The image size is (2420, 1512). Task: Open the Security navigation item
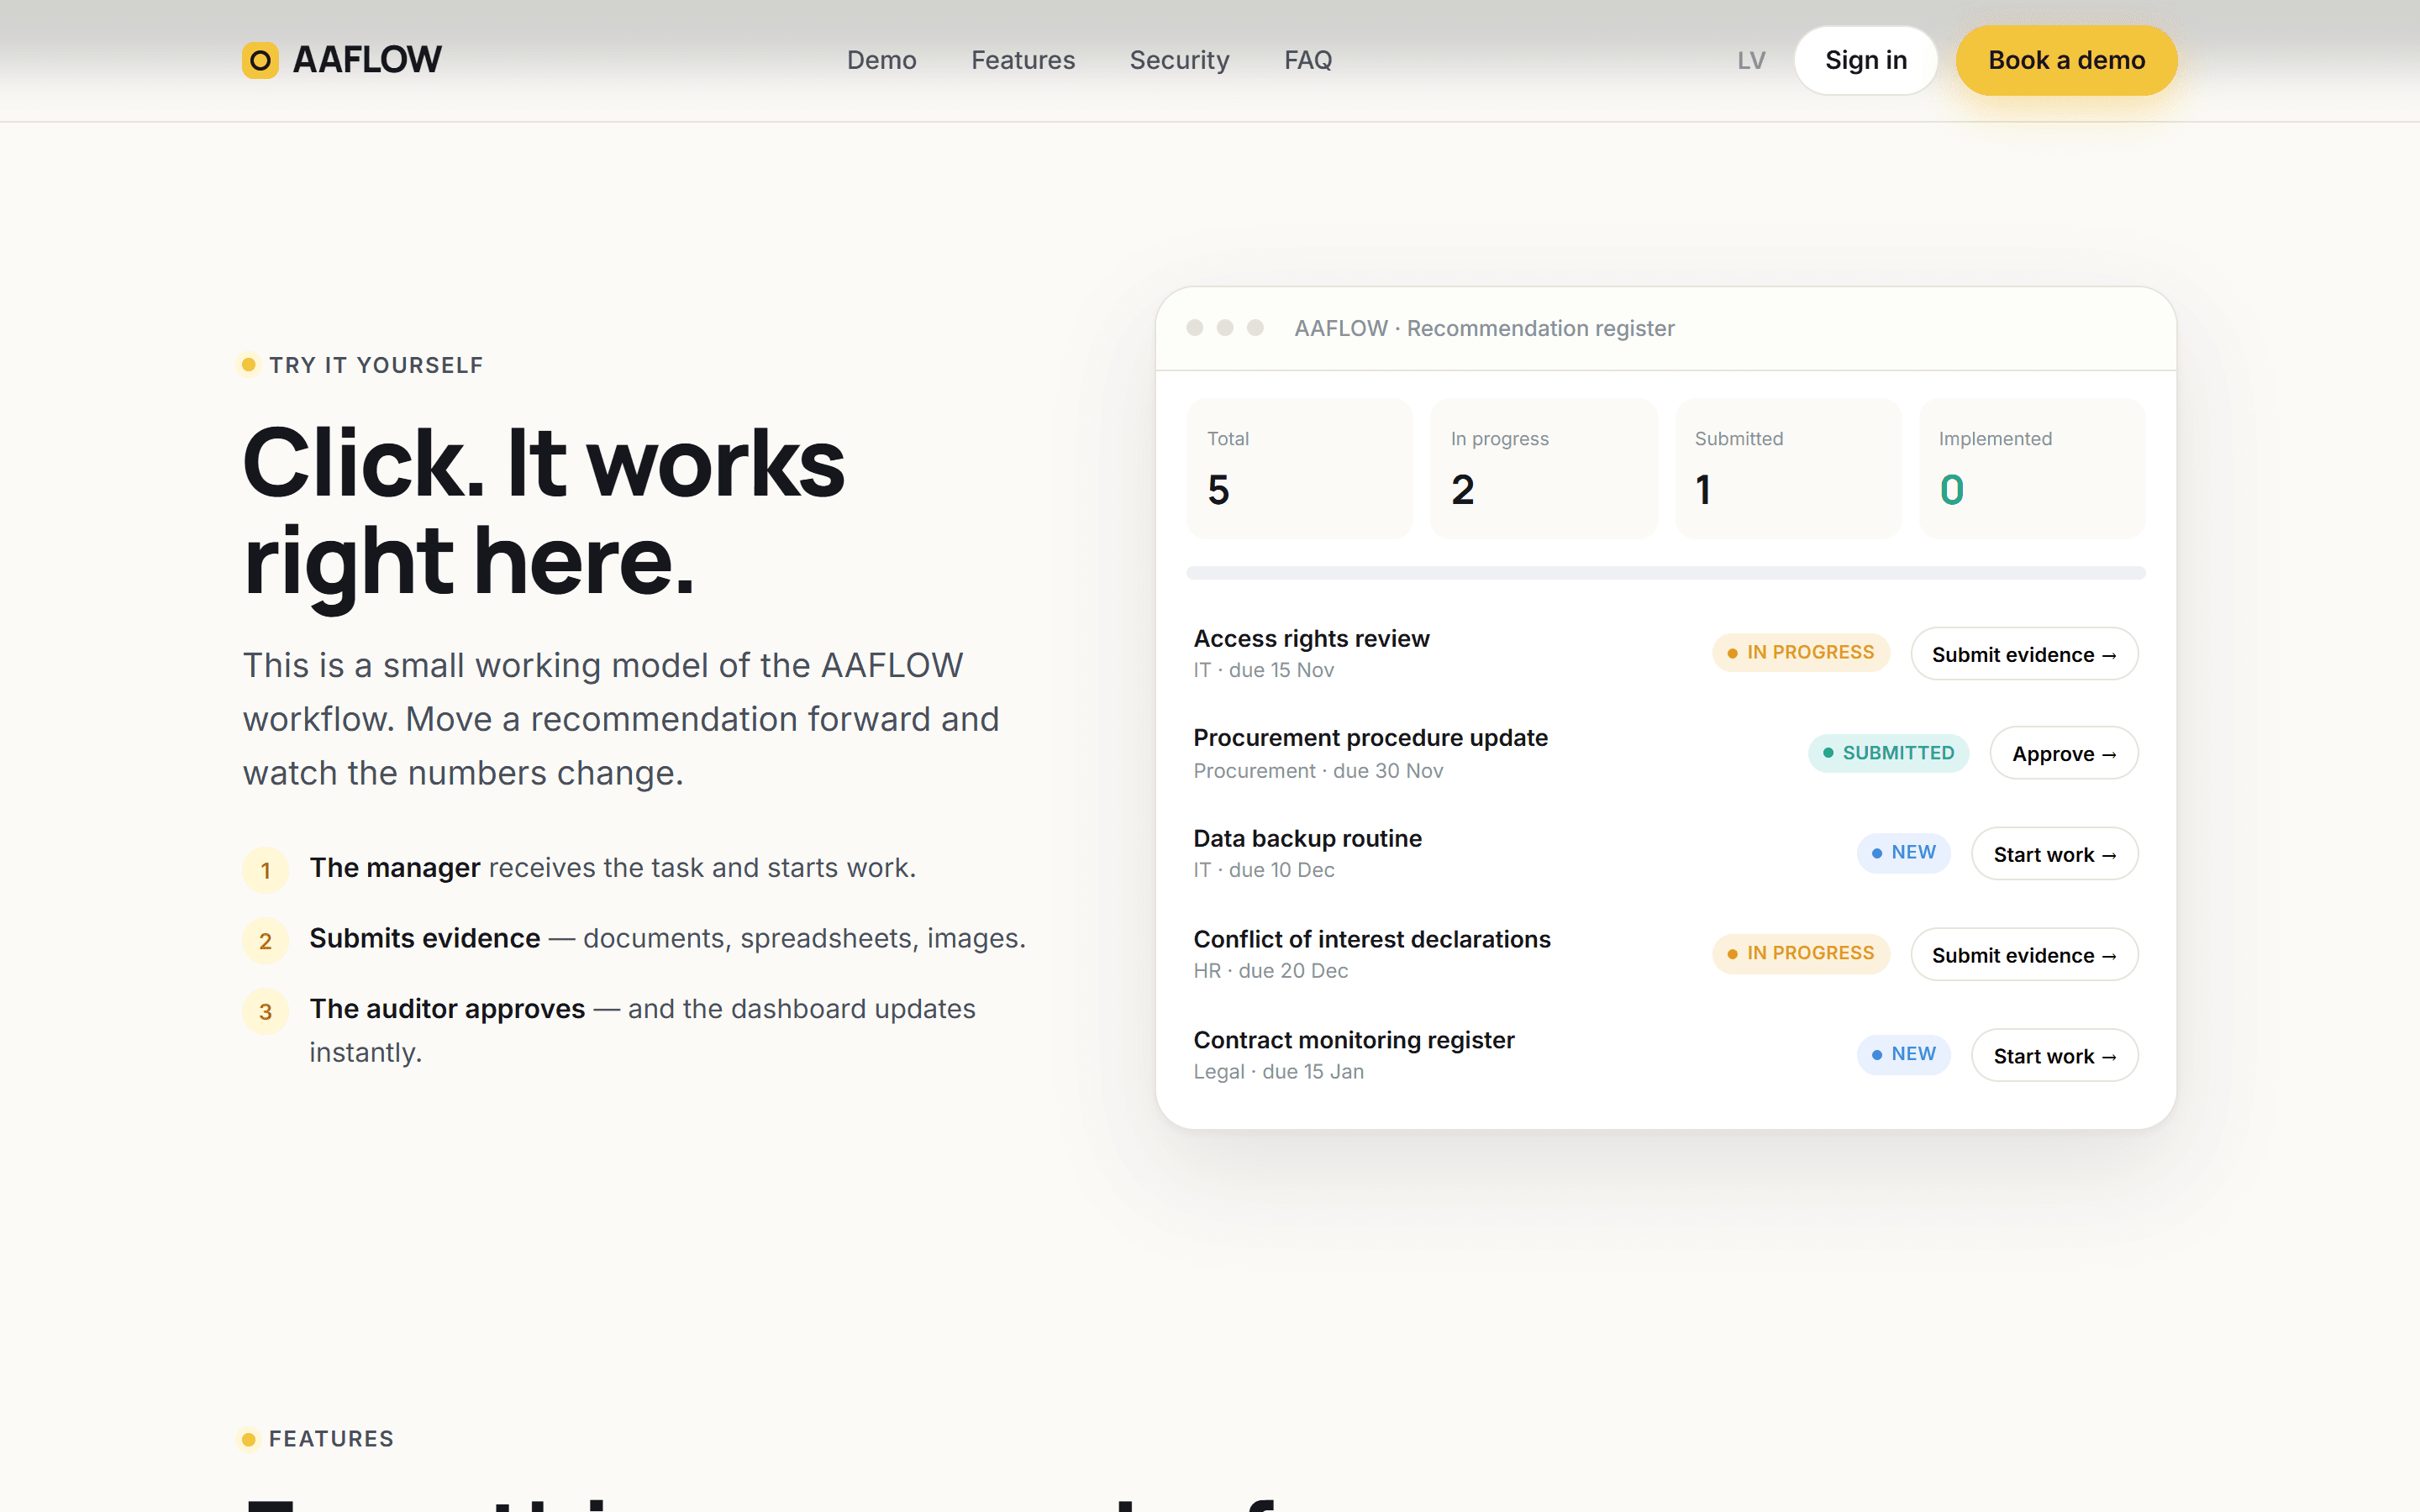[x=1179, y=60]
